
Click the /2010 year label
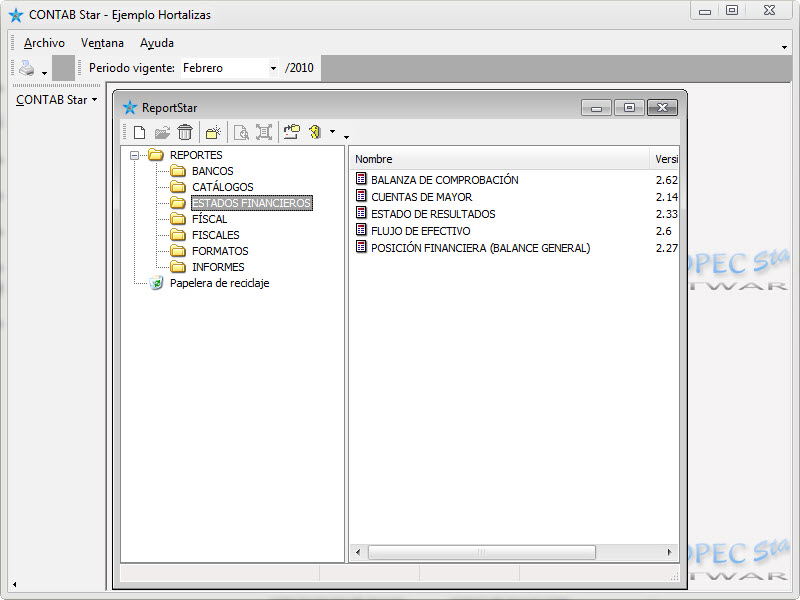click(299, 68)
